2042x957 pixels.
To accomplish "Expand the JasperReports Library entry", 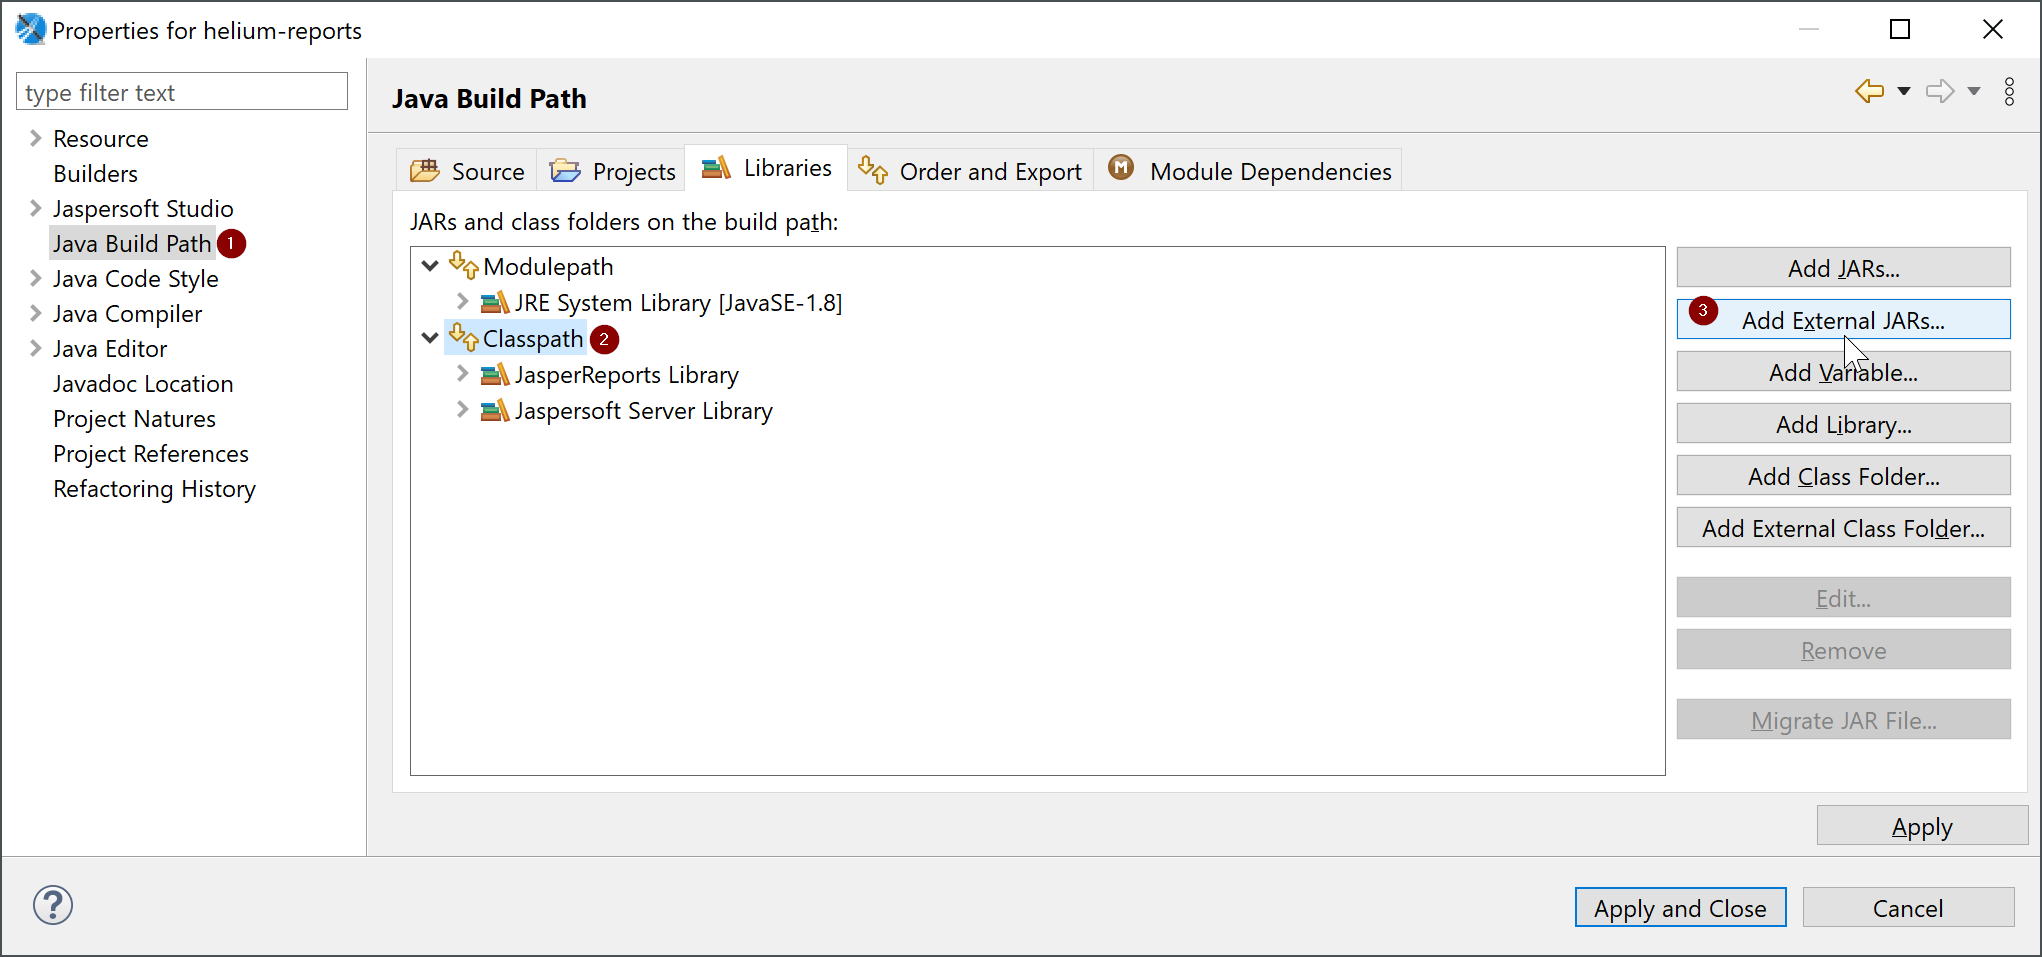I will [462, 374].
